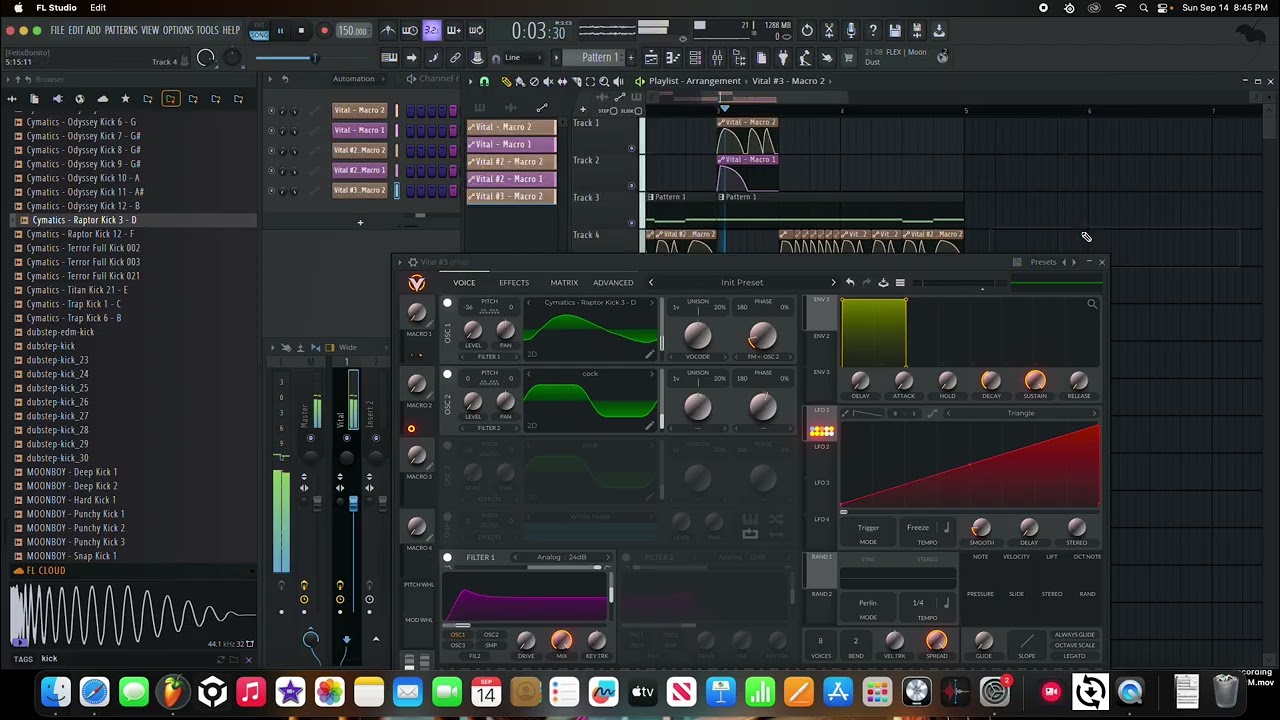Stop playback in FL Studio transport
Screen dimensions: 1280x720
click(x=301, y=31)
